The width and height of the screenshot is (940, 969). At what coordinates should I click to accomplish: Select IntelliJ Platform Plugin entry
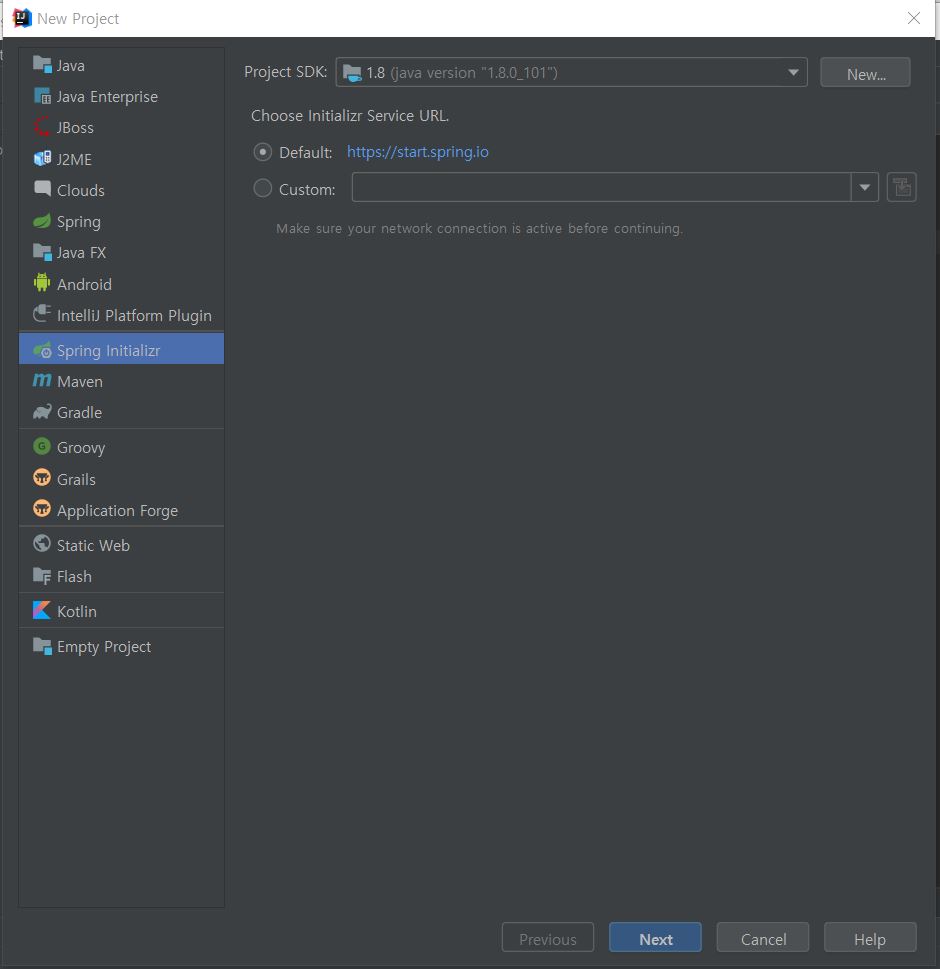(x=122, y=315)
